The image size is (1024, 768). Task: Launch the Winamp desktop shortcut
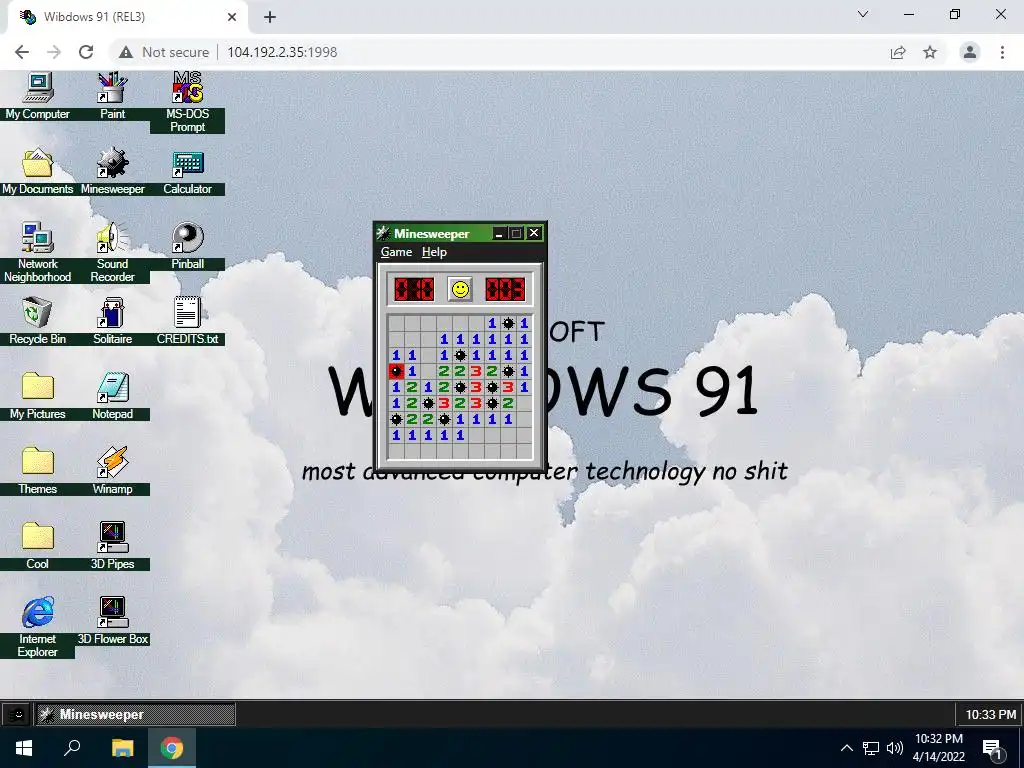112,472
